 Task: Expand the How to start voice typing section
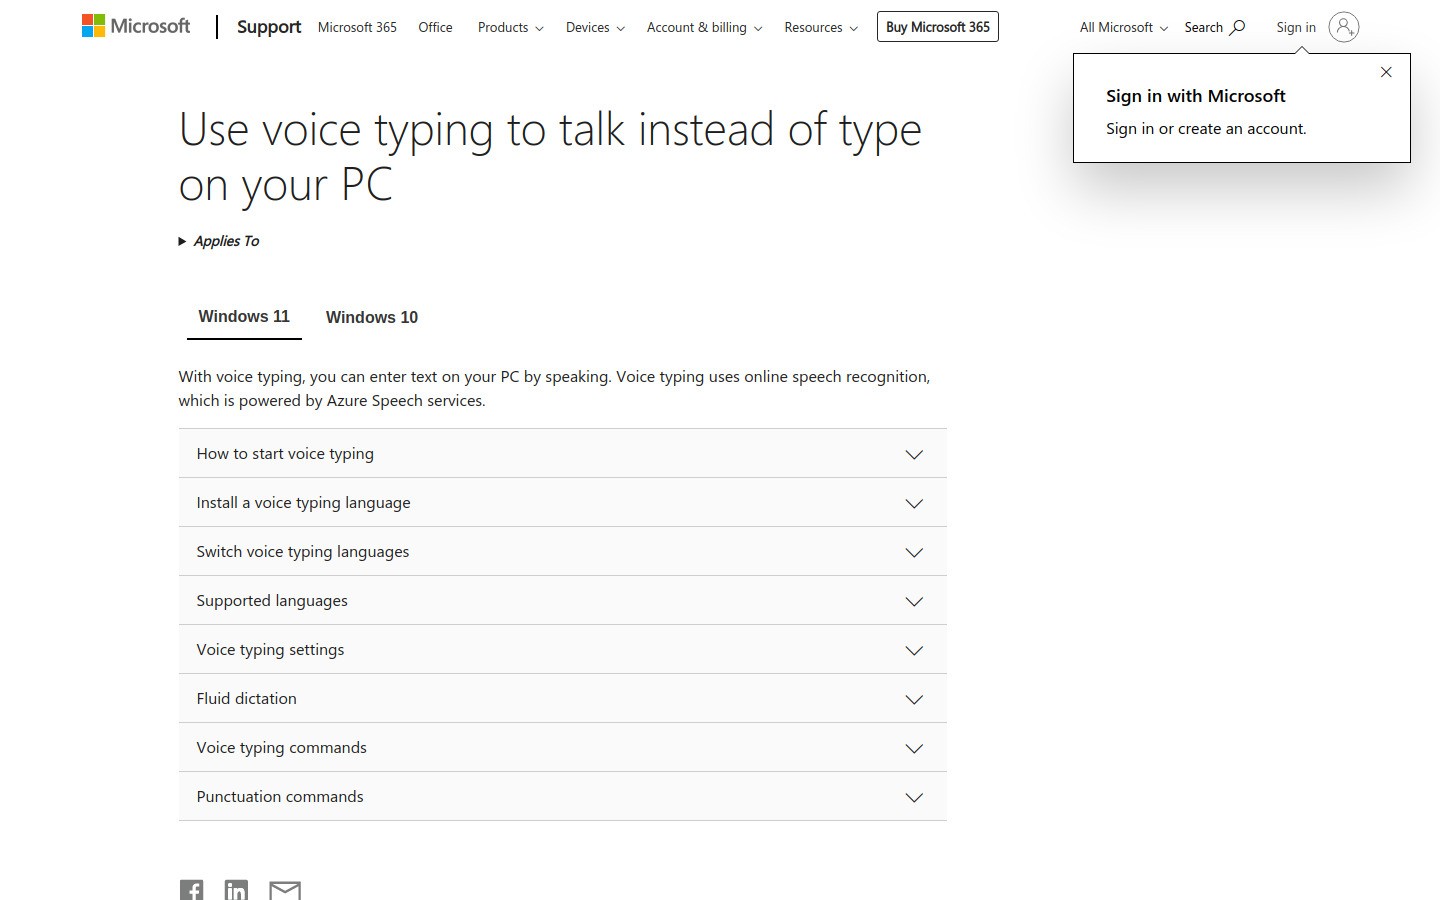click(x=562, y=453)
